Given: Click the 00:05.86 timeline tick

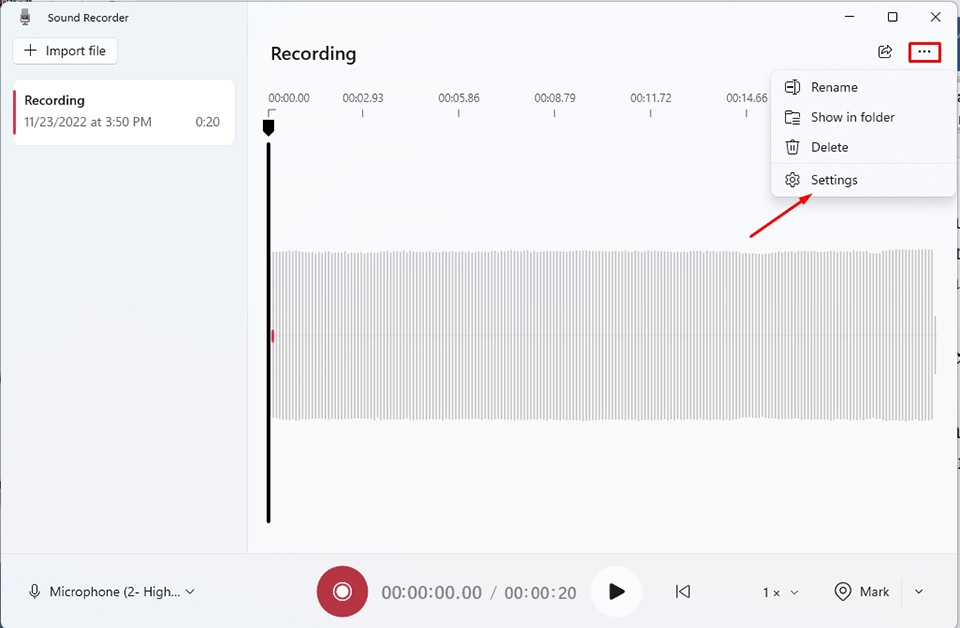Looking at the screenshot, I should (458, 112).
